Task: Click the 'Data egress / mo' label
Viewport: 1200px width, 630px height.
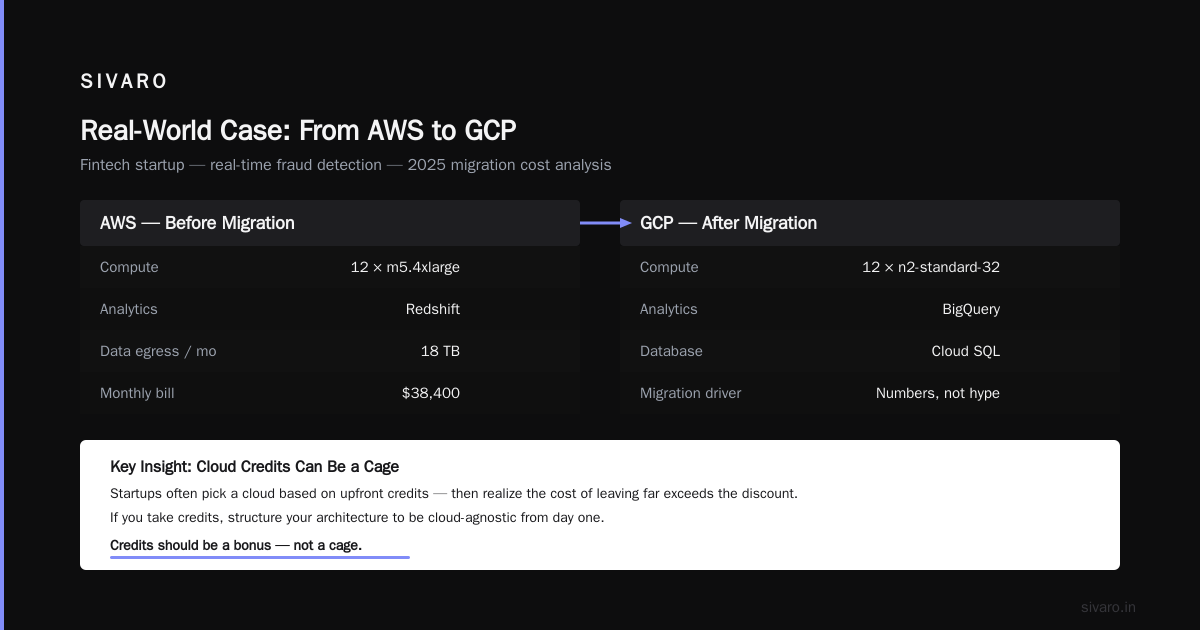Action: pos(158,351)
